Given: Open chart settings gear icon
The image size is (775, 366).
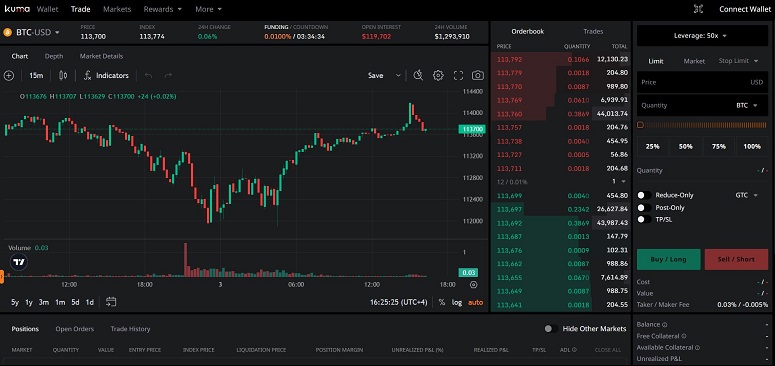Looking at the screenshot, I should tap(438, 76).
